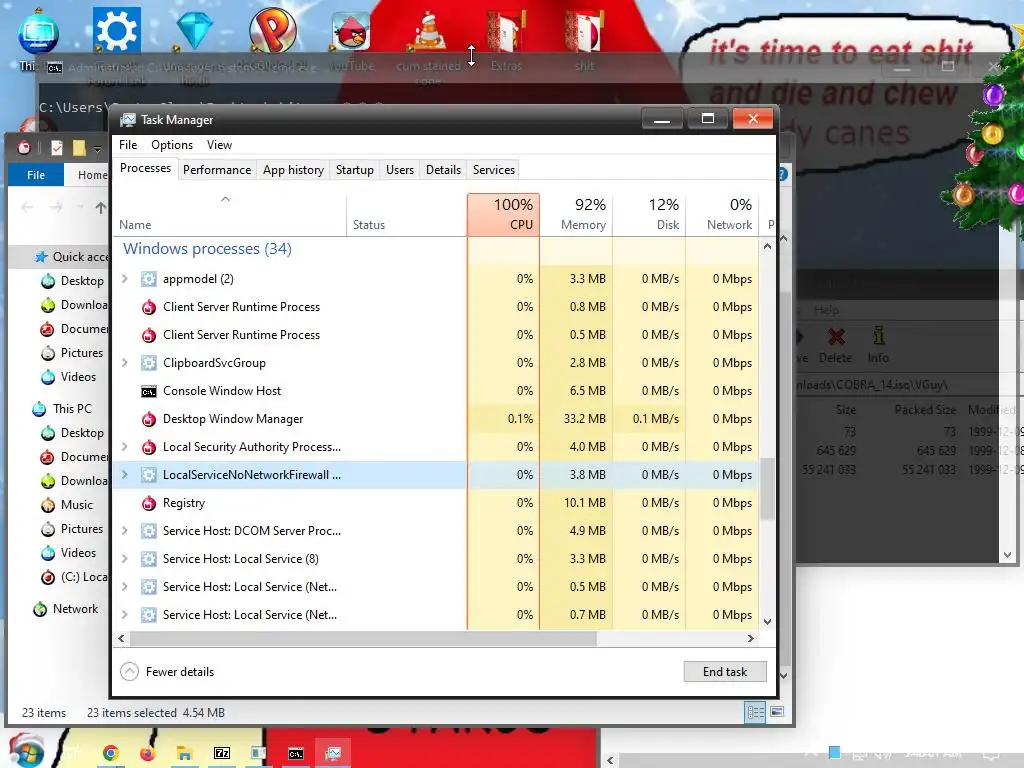Open Explorer's blue File tab
Screen dimensions: 1024x768
(36, 175)
